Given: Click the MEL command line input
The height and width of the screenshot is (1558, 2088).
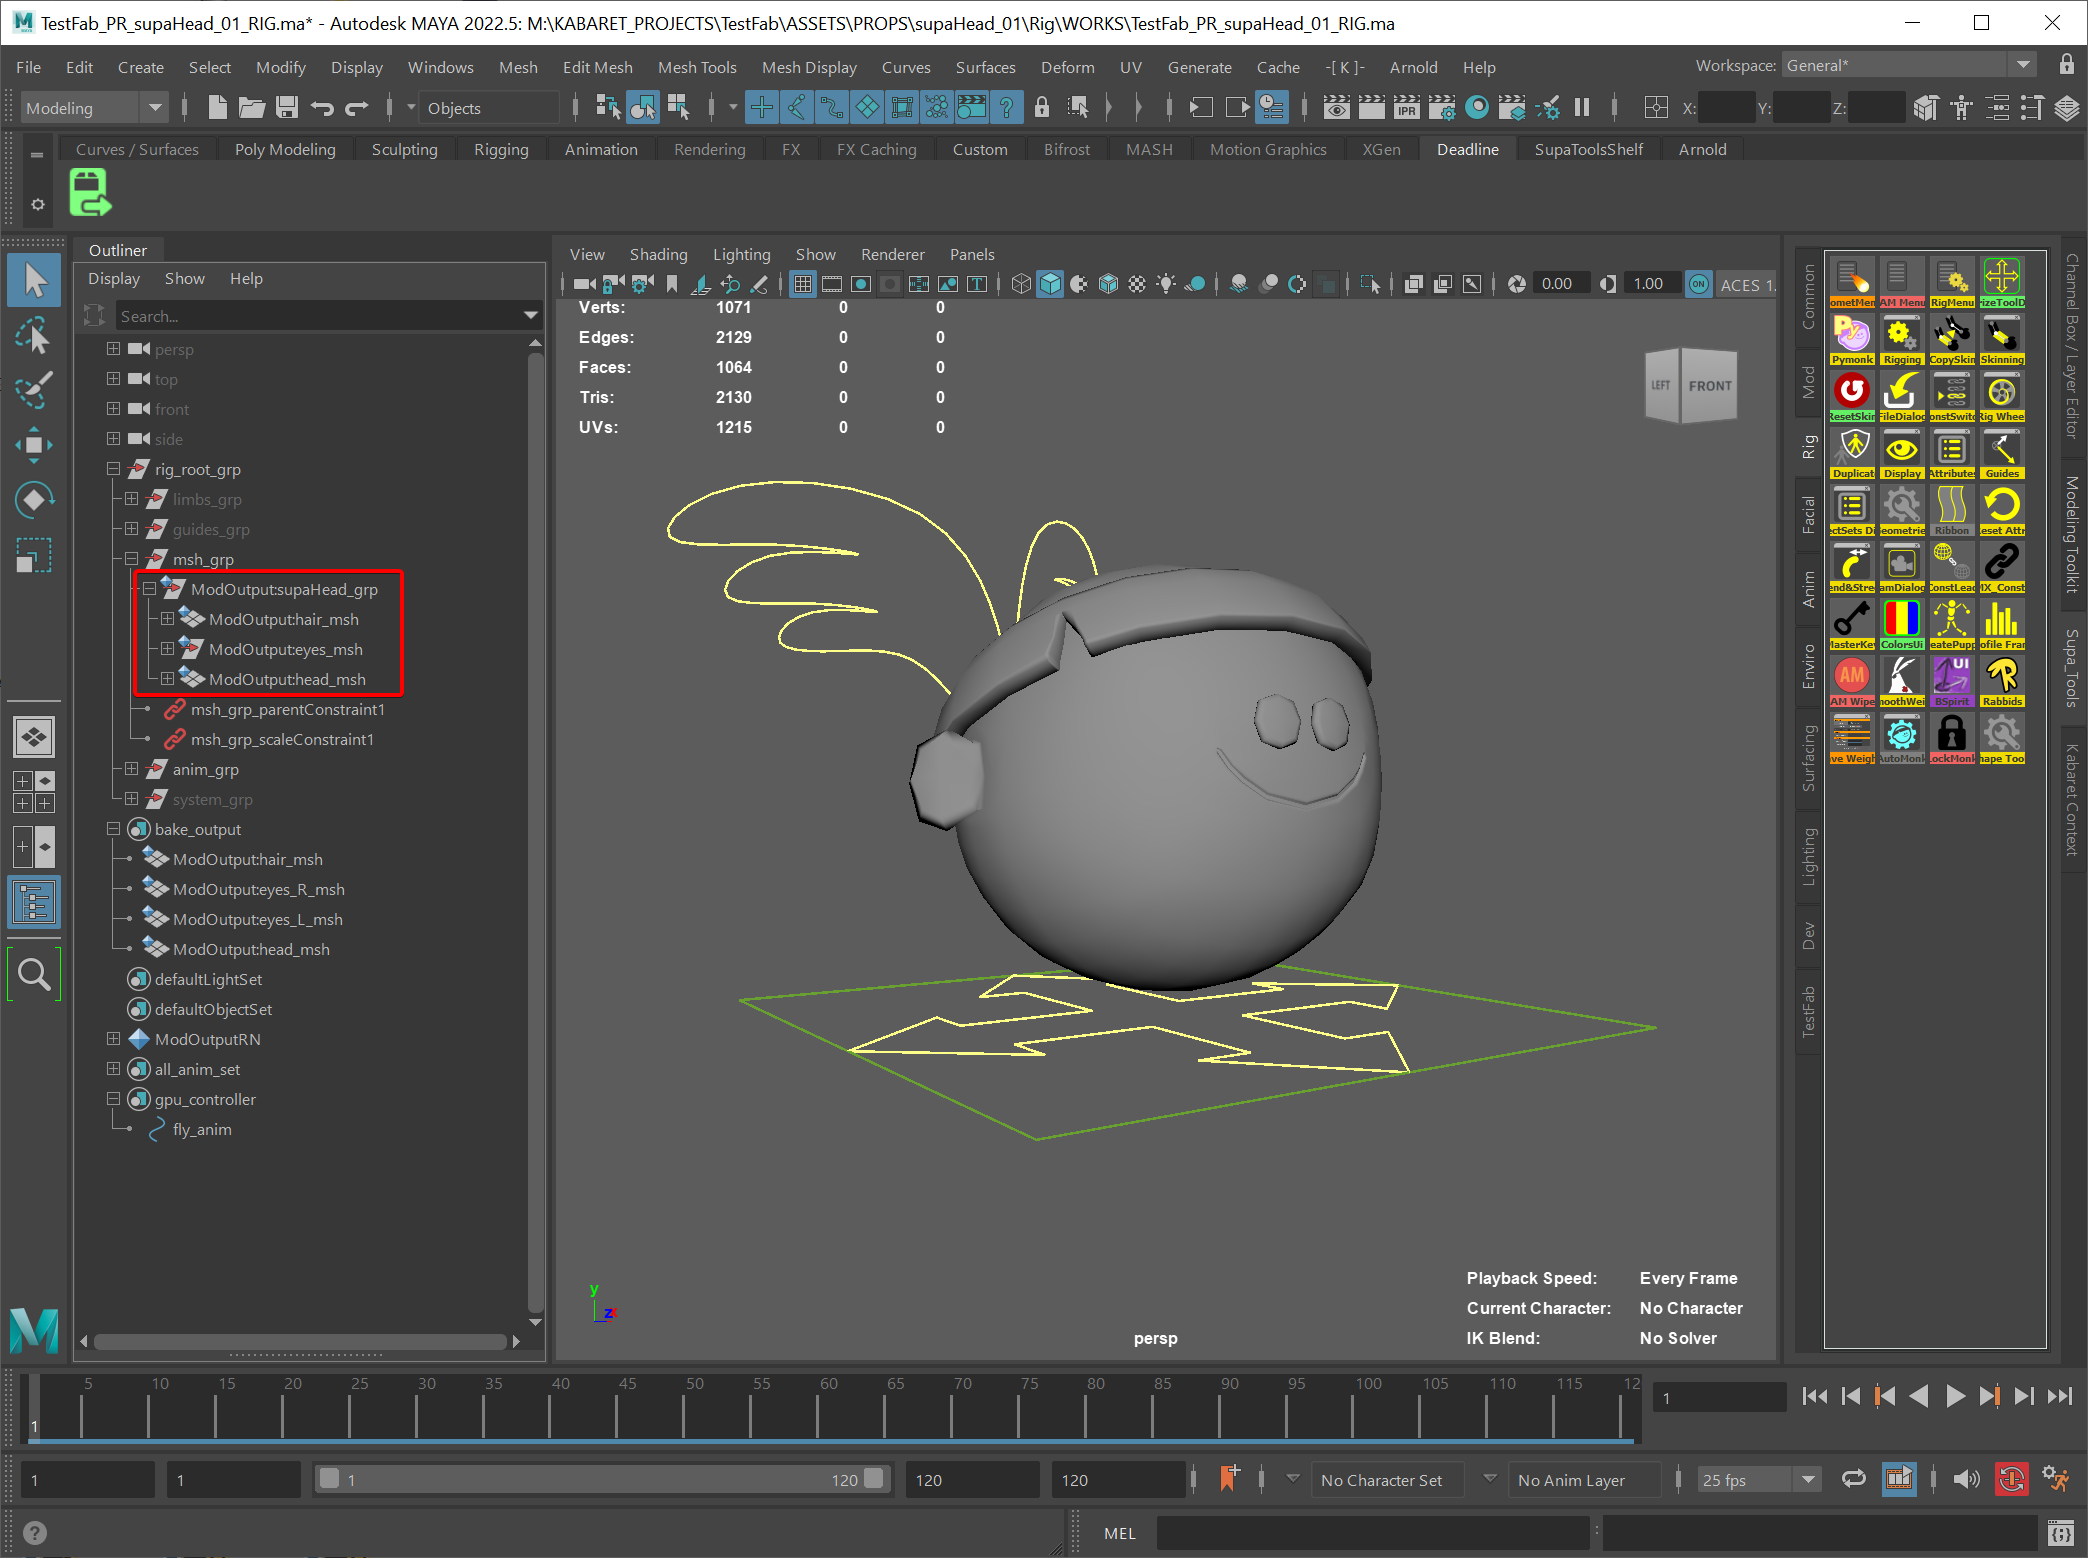Looking at the screenshot, I should tap(1373, 1532).
